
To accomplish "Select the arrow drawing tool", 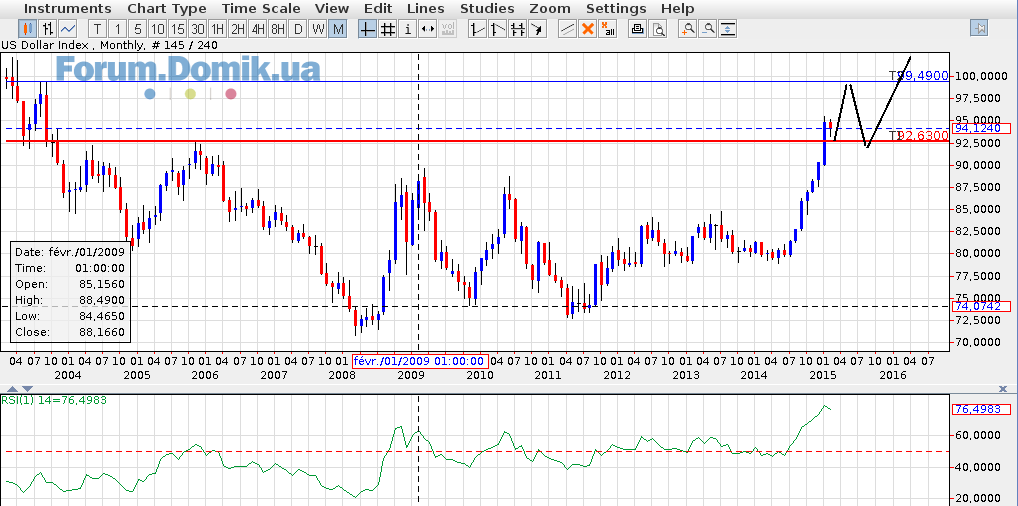I will coord(538,29).
